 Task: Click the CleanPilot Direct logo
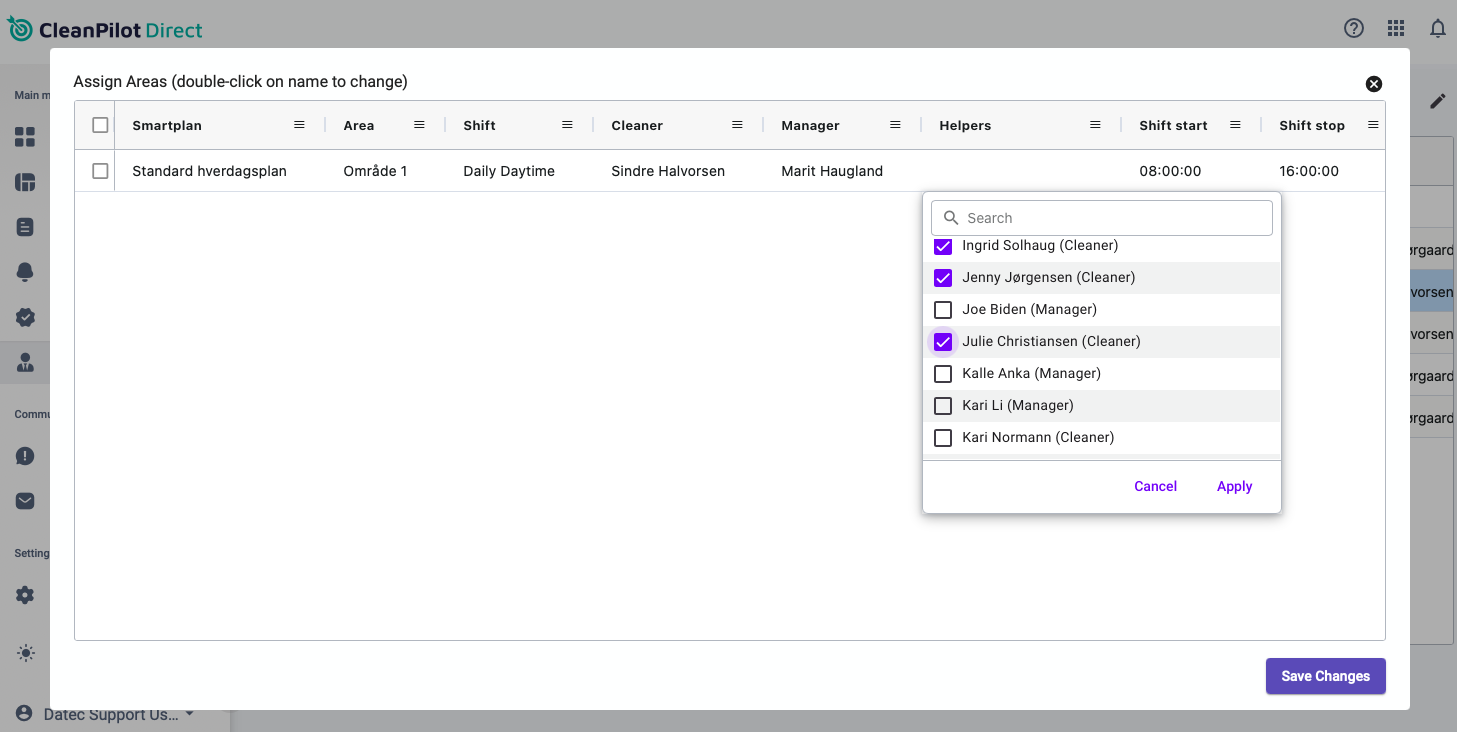click(105, 30)
